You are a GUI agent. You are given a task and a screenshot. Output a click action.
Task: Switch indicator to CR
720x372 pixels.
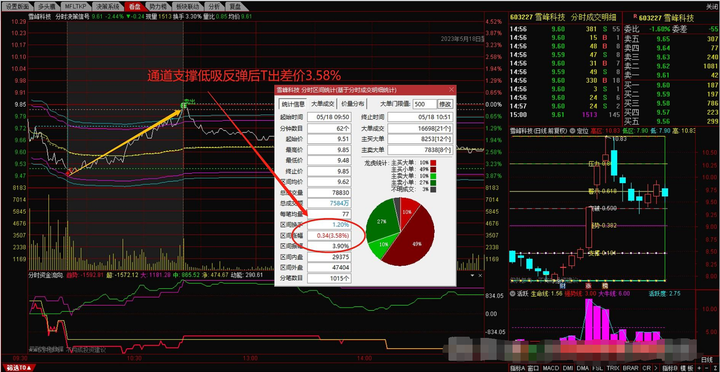[x=646, y=368]
